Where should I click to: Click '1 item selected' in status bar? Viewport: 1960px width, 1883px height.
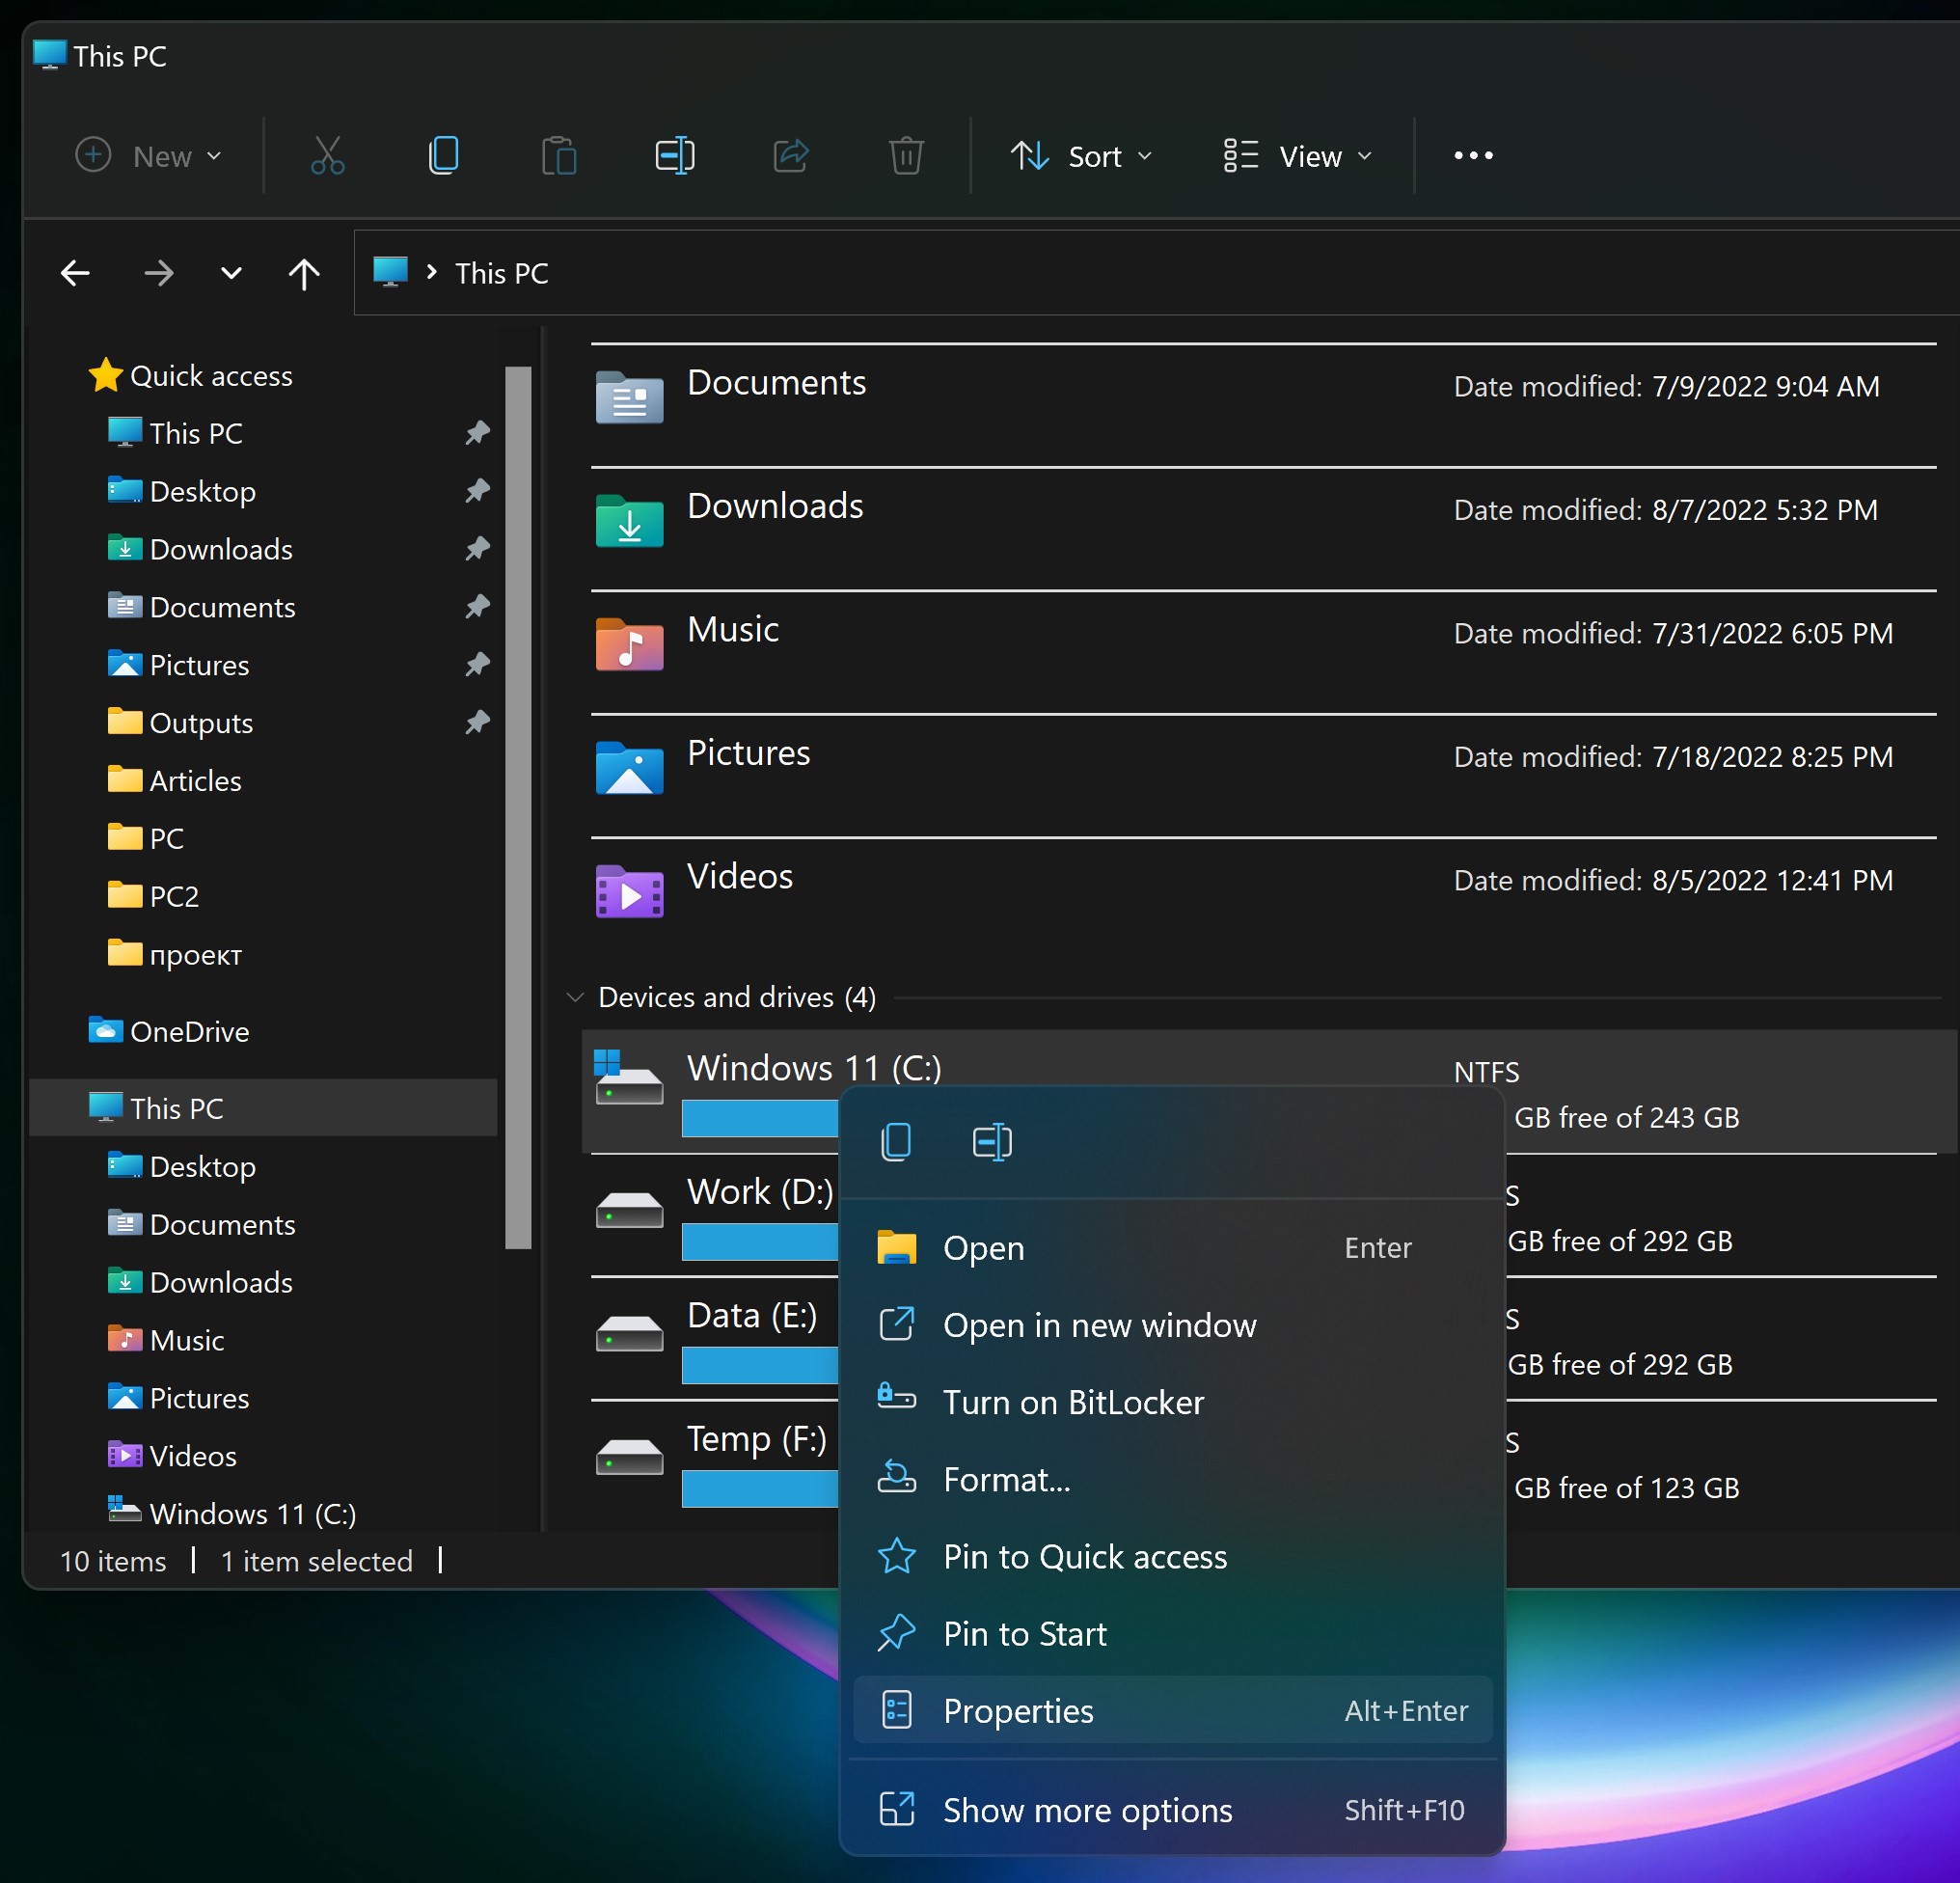click(x=316, y=1561)
